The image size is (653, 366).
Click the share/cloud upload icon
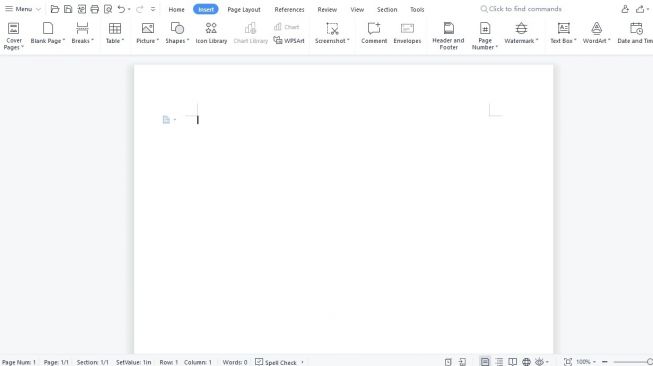640,9
